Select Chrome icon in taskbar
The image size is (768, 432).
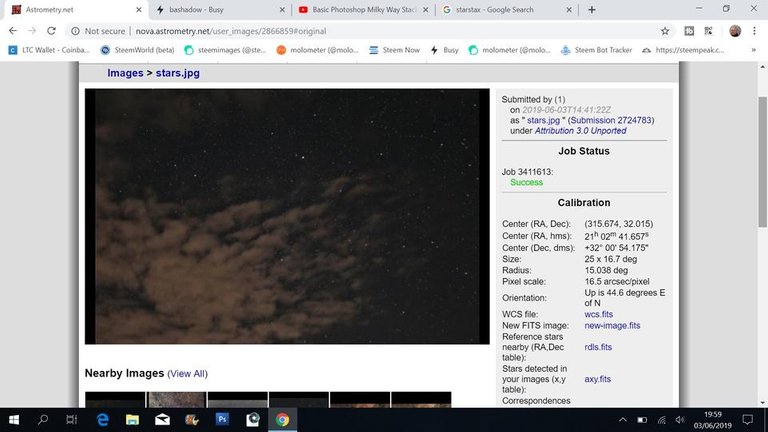282,420
